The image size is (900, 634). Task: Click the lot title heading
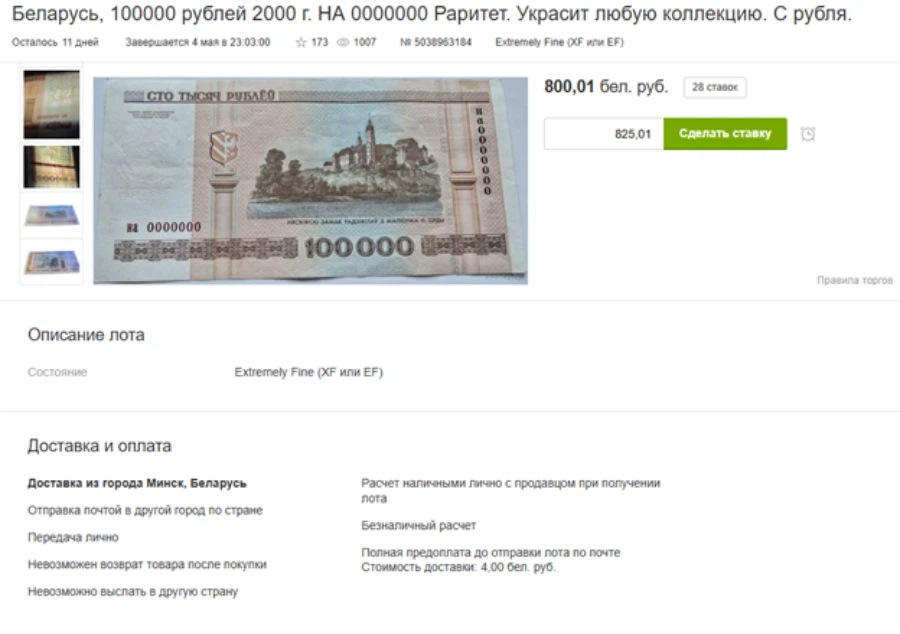pyautogui.click(x=432, y=14)
